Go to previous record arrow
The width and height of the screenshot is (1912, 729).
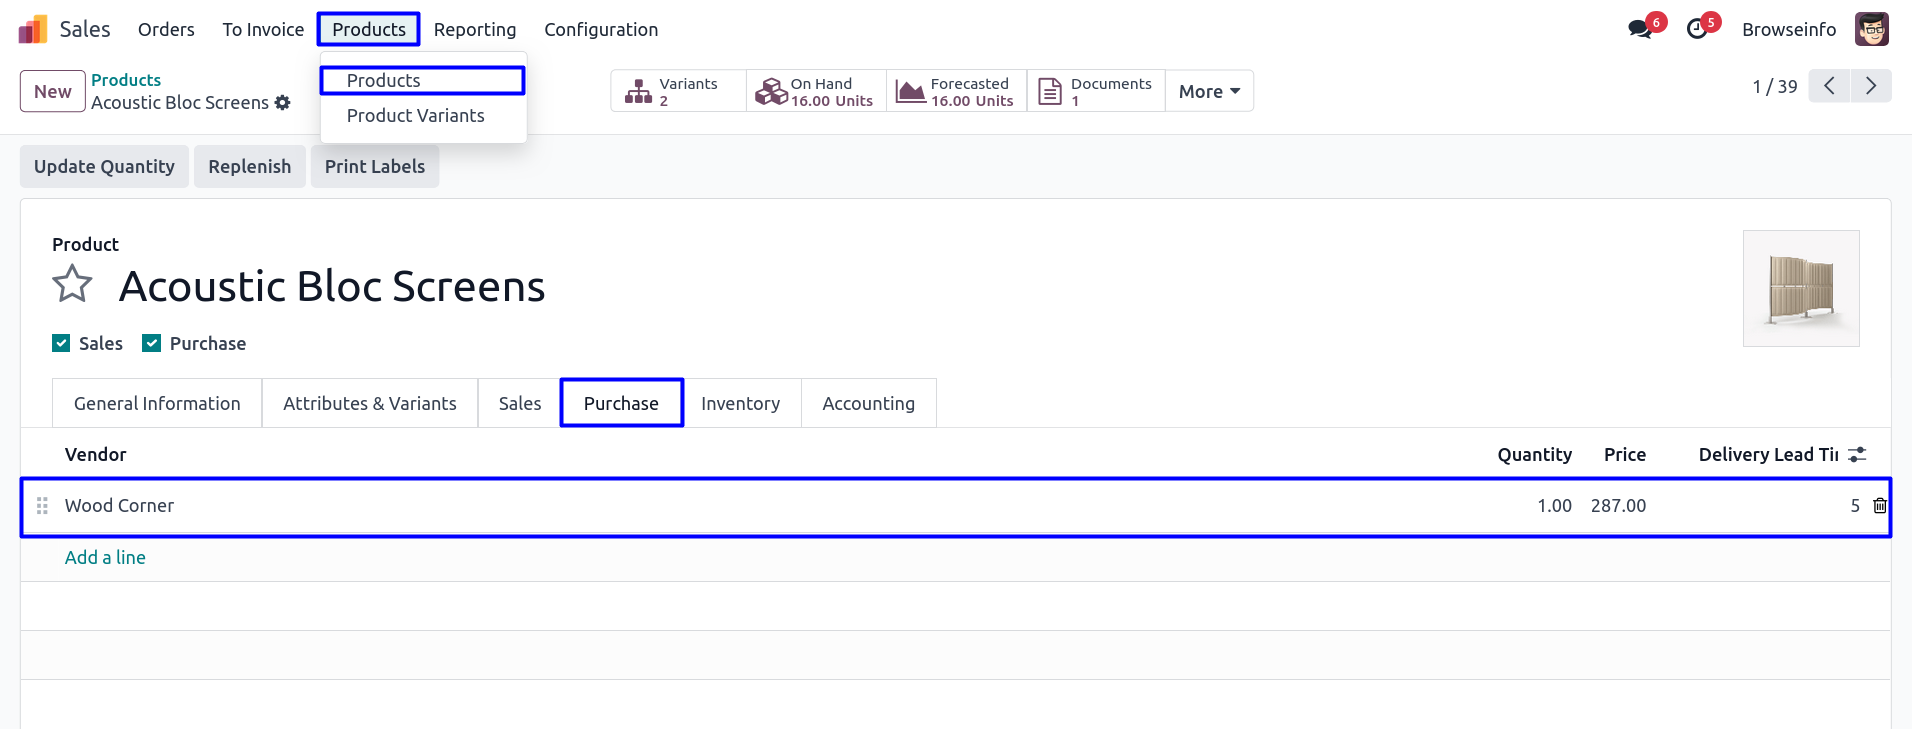point(1829,86)
